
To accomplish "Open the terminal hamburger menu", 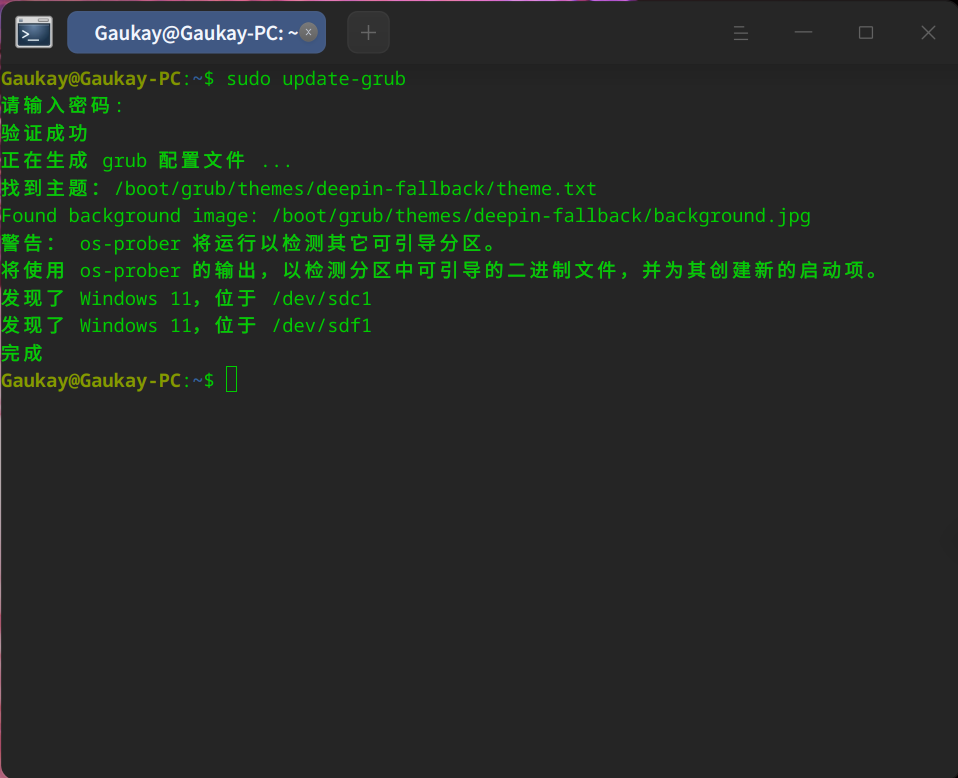I will tap(740, 32).
